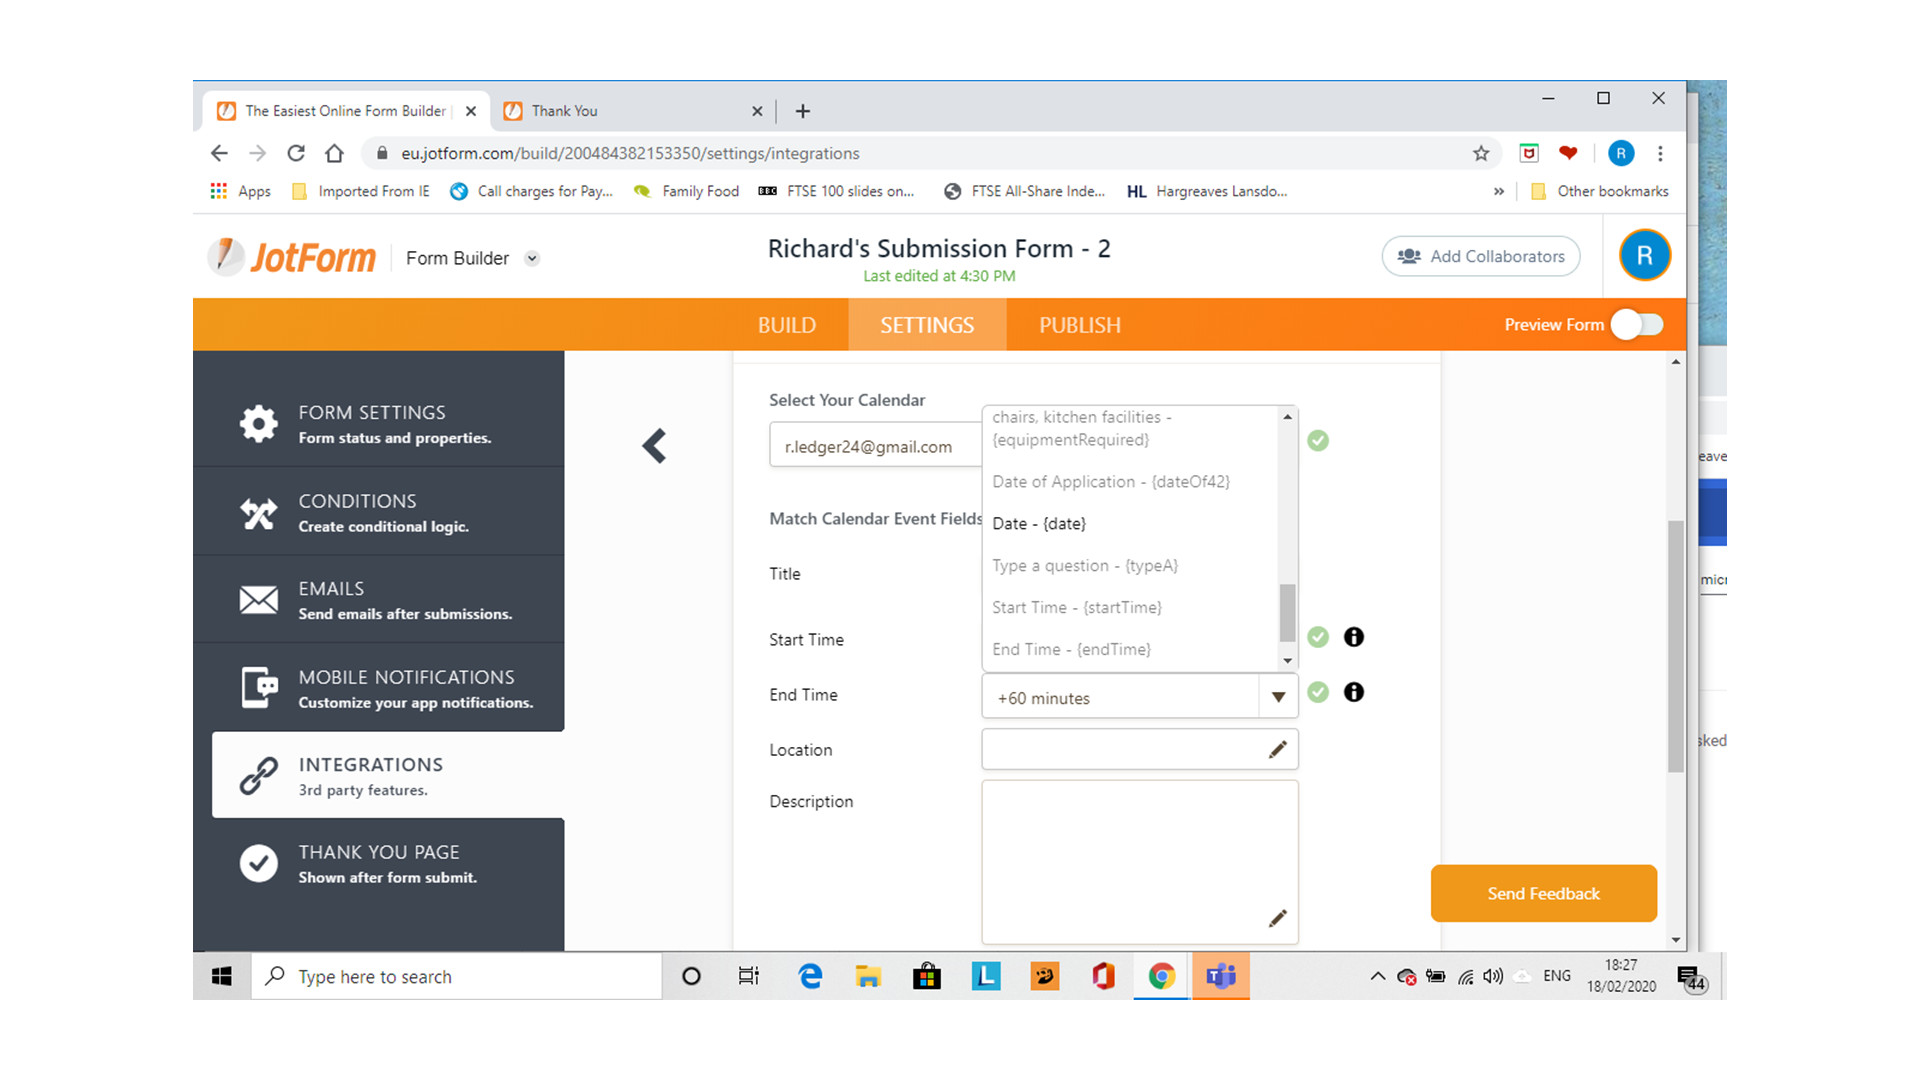Open Thank You Page via checkmark icon
Viewport: 1920px width, 1080px height.
[259, 862]
